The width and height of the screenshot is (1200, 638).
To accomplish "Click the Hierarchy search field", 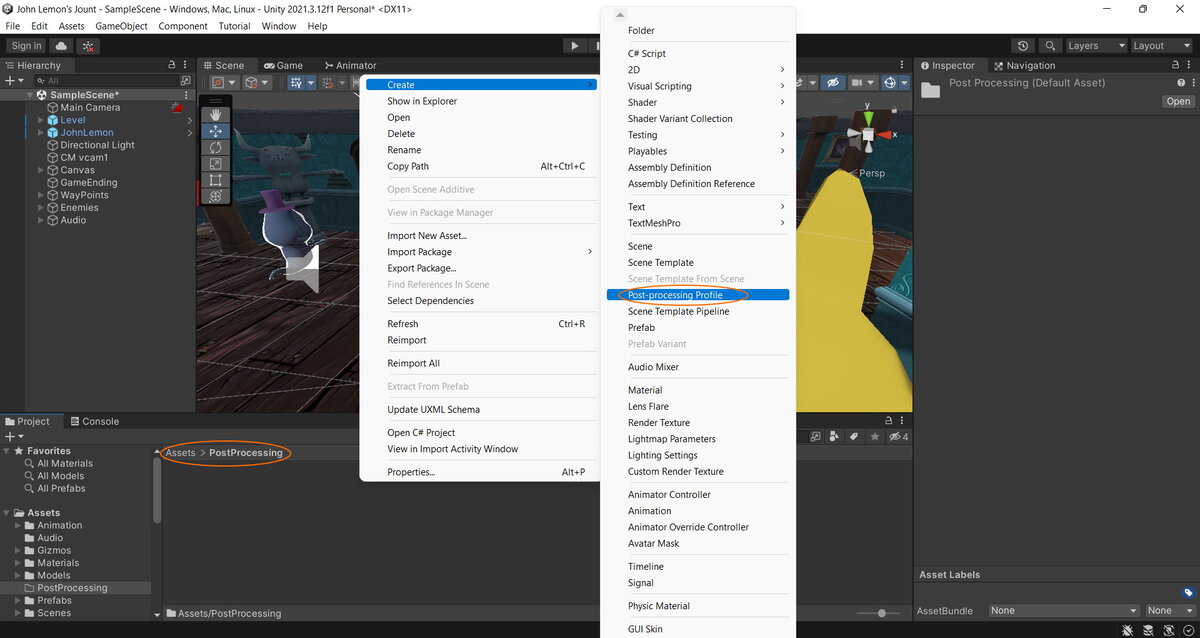I will (x=105, y=80).
